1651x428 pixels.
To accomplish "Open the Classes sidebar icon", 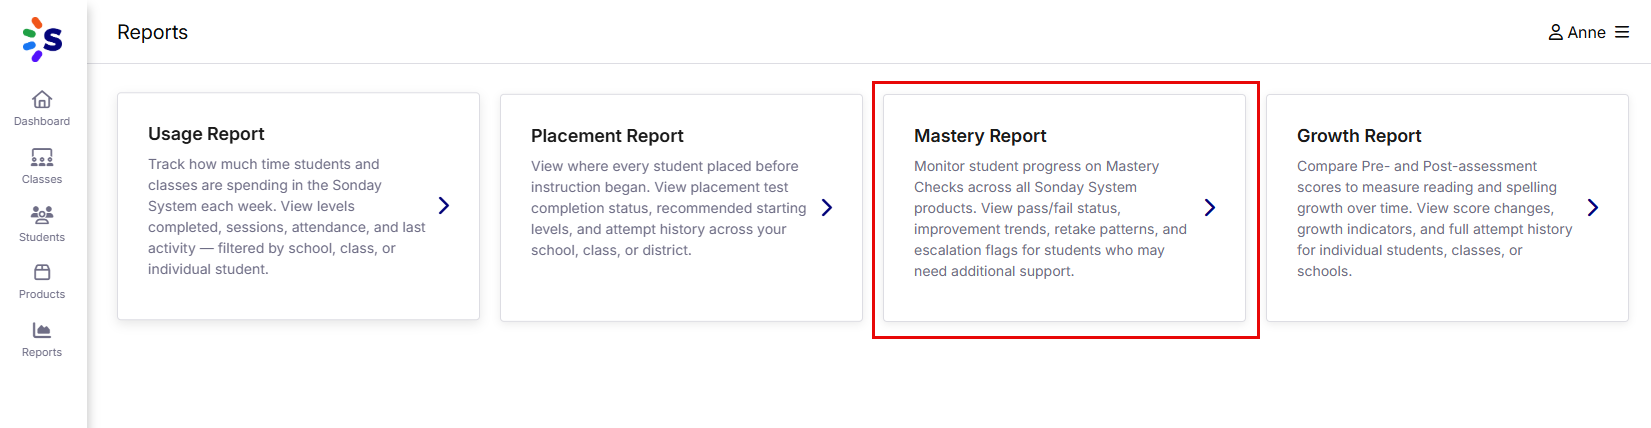I will coord(42,157).
